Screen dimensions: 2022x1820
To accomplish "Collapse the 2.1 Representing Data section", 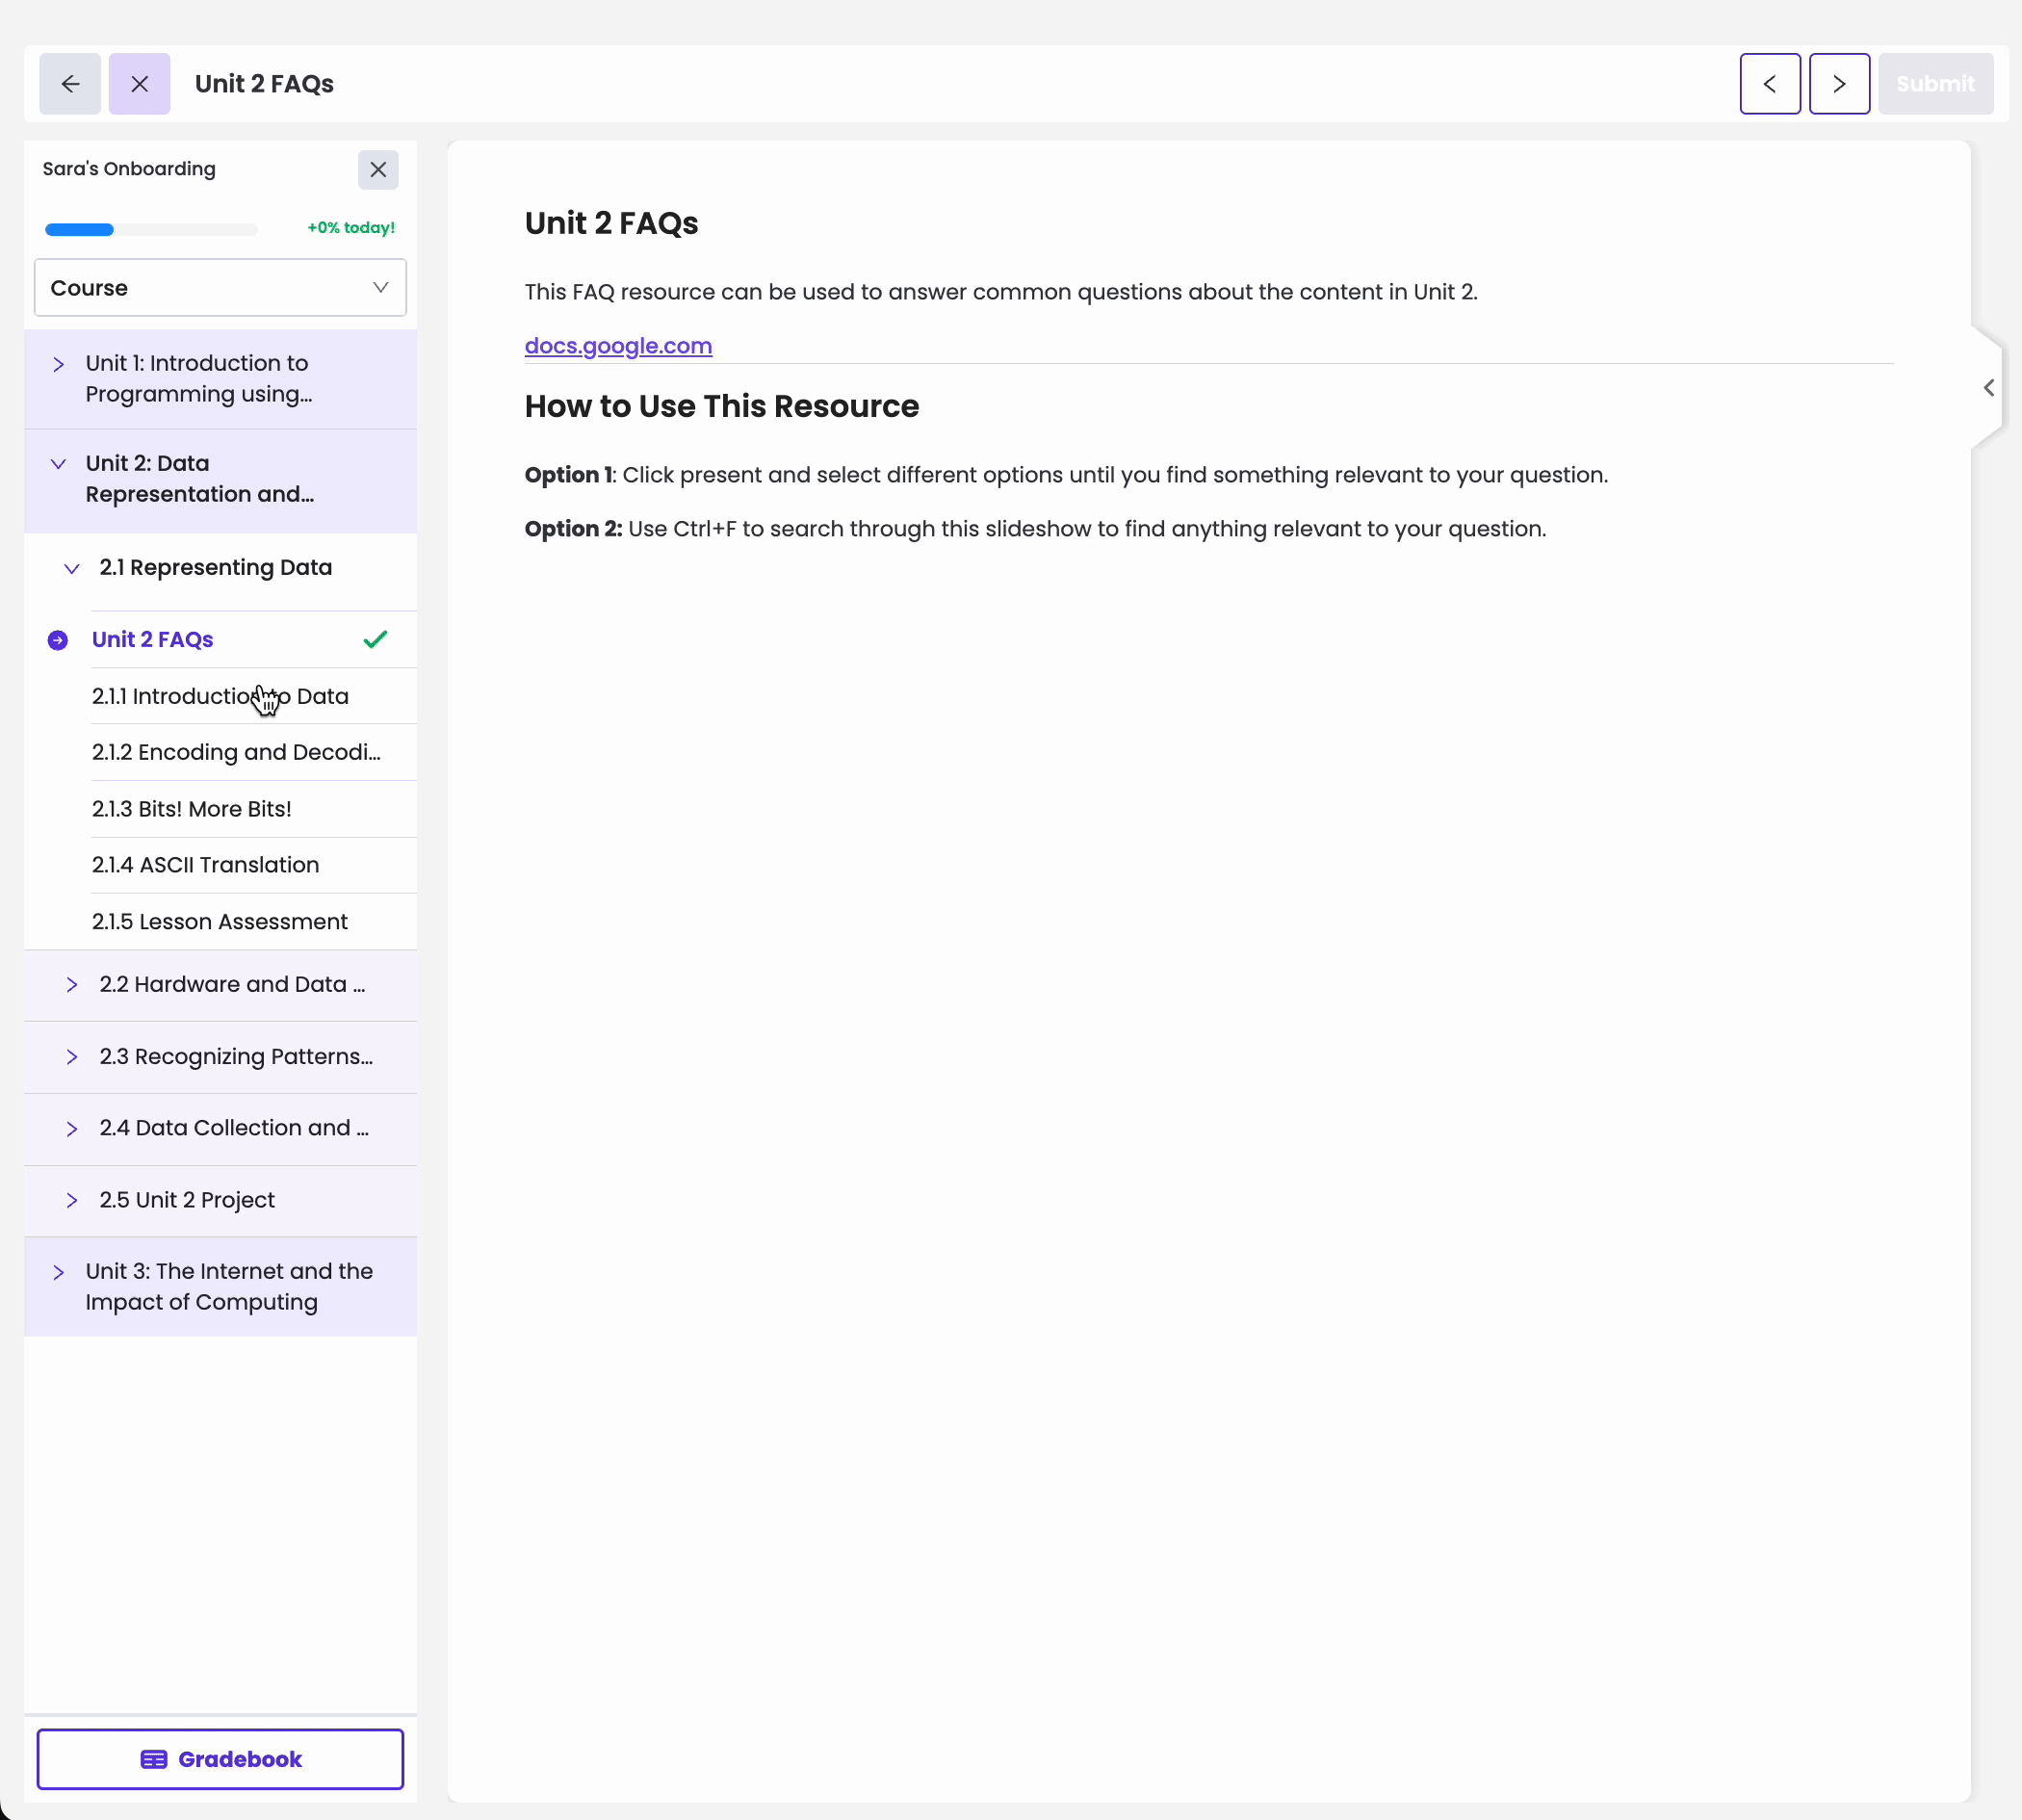I will click(70, 567).
